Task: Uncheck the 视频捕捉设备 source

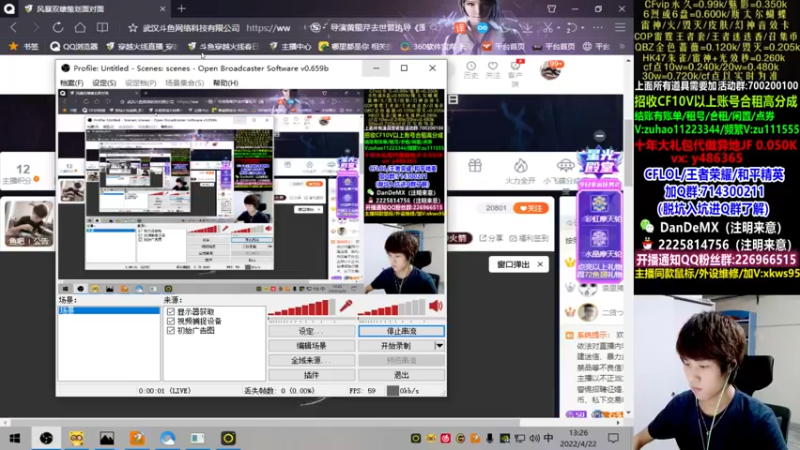Action: coord(171,321)
